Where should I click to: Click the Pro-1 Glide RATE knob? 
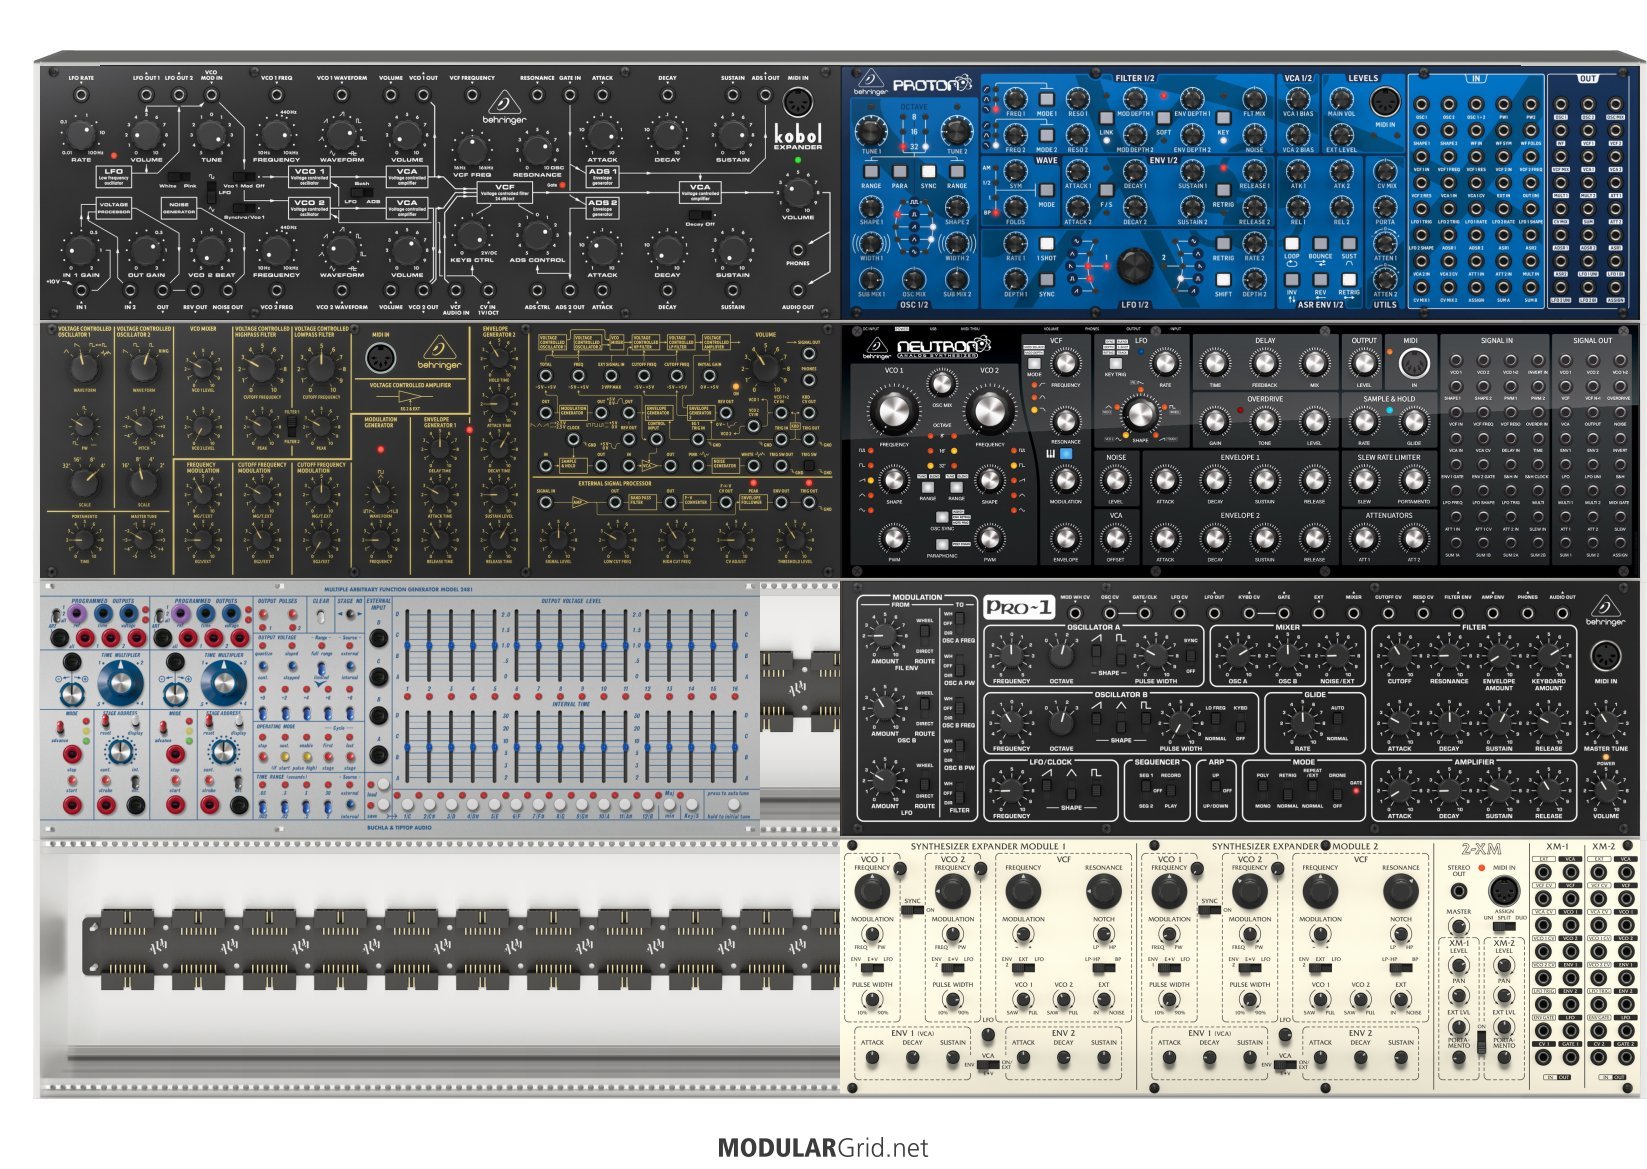[1302, 723]
